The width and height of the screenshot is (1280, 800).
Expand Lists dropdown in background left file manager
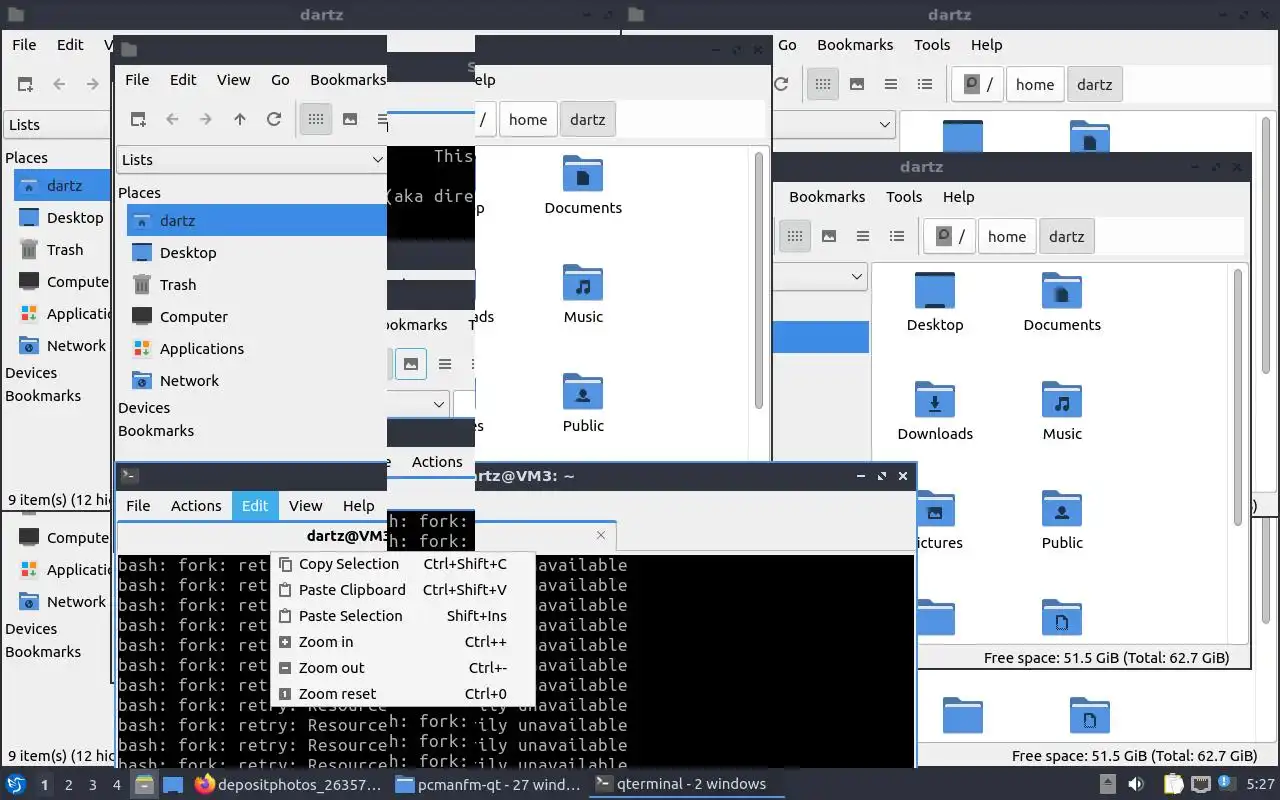click(x=57, y=125)
